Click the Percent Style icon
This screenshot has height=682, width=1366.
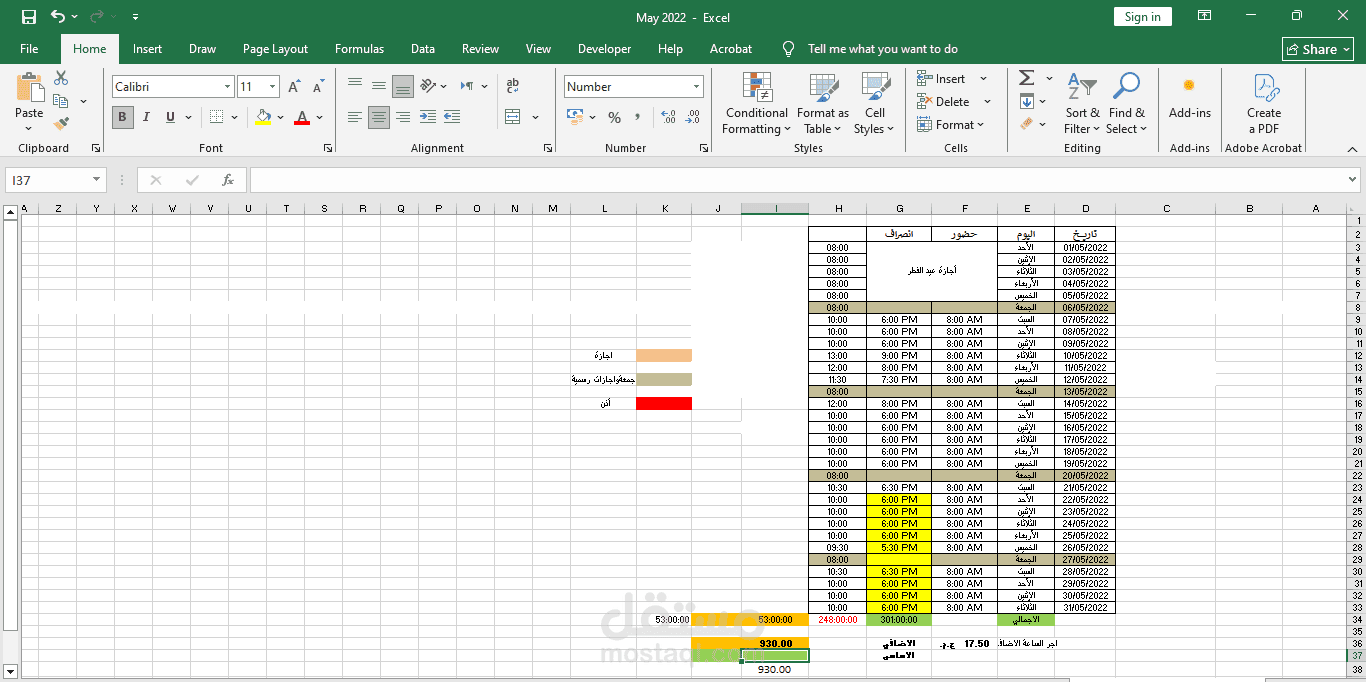tap(614, 117)
